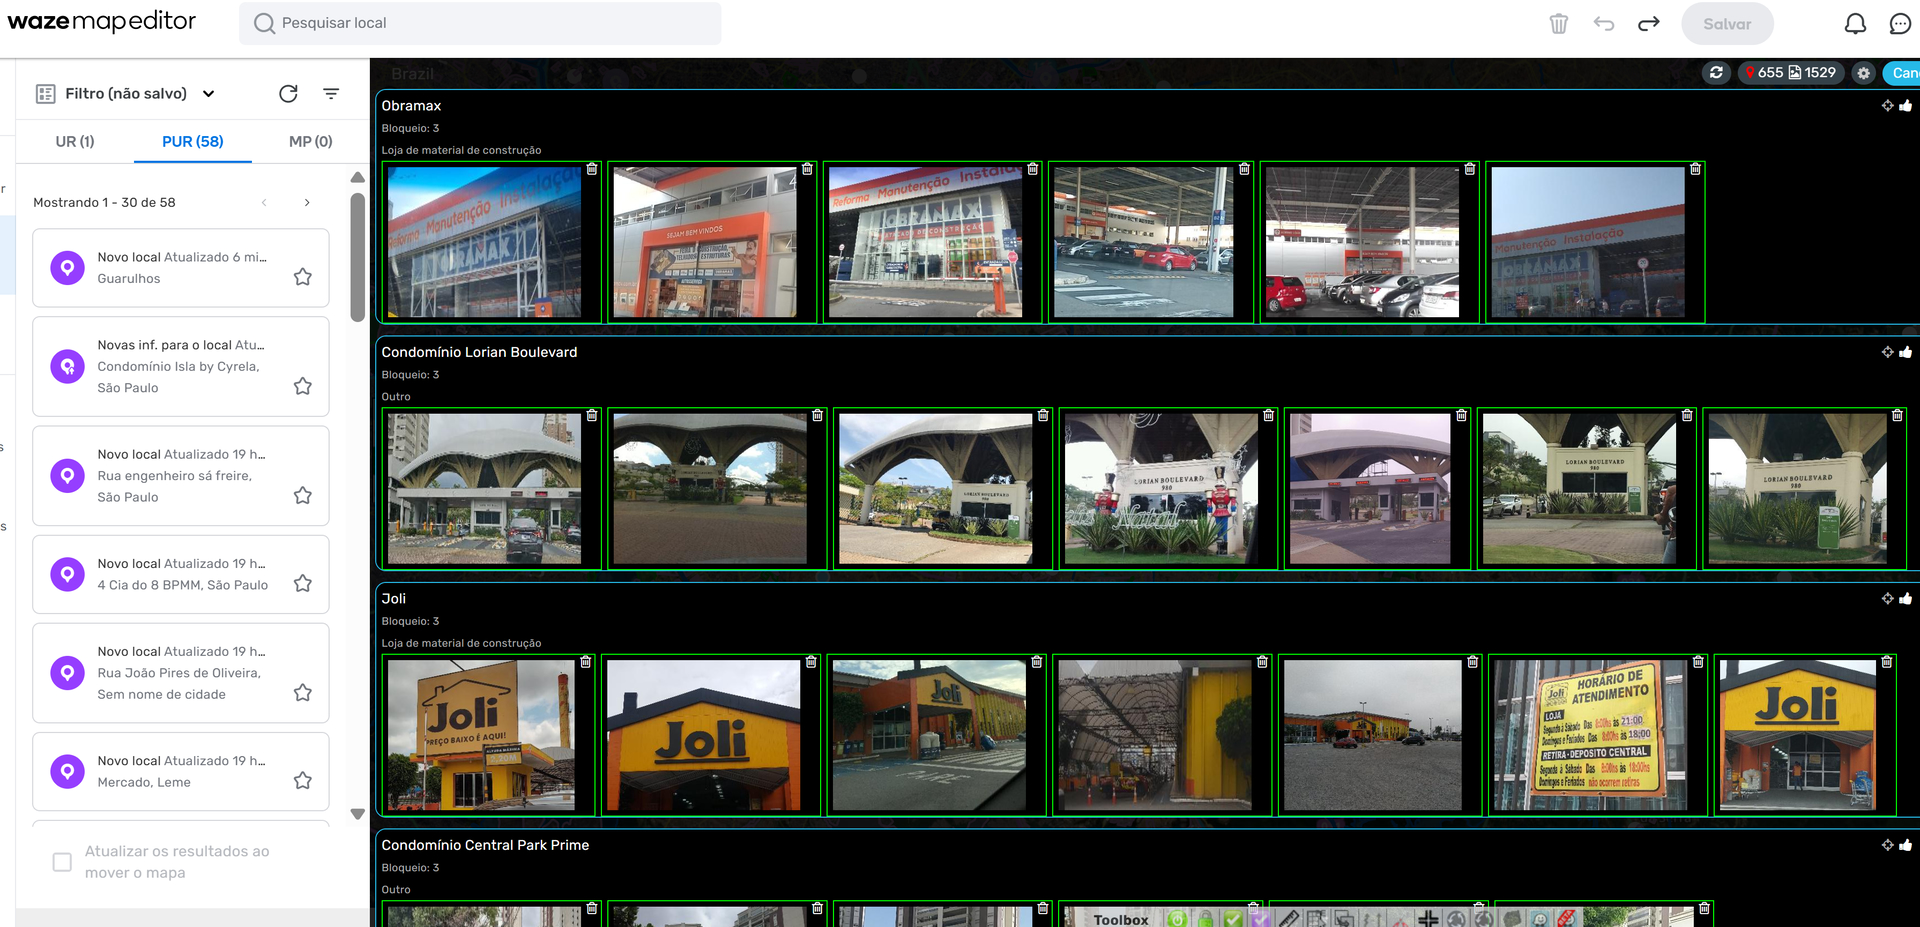This screenshot has height=927, width=1920.
Task: Switch to the MP (0) tab
Action: [310, 142]
